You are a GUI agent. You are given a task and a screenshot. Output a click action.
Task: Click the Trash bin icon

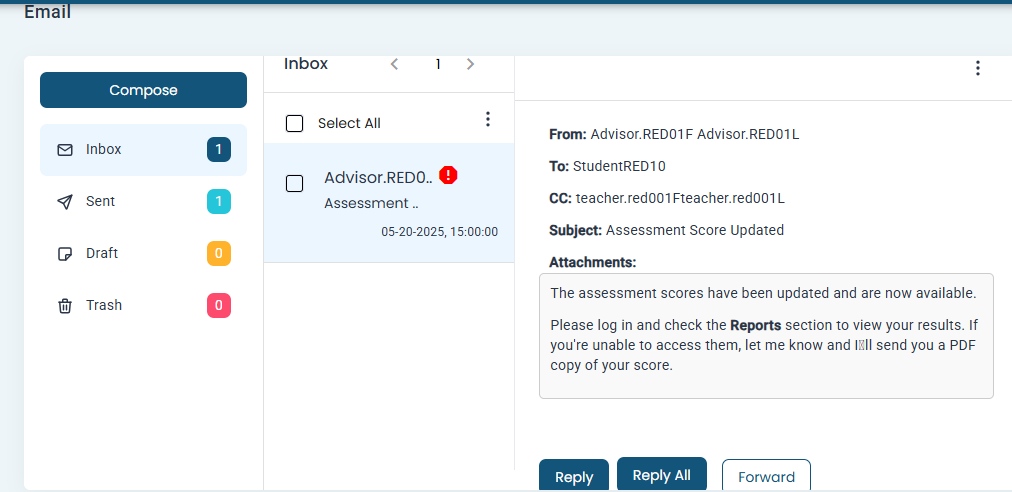coord(65,306)
